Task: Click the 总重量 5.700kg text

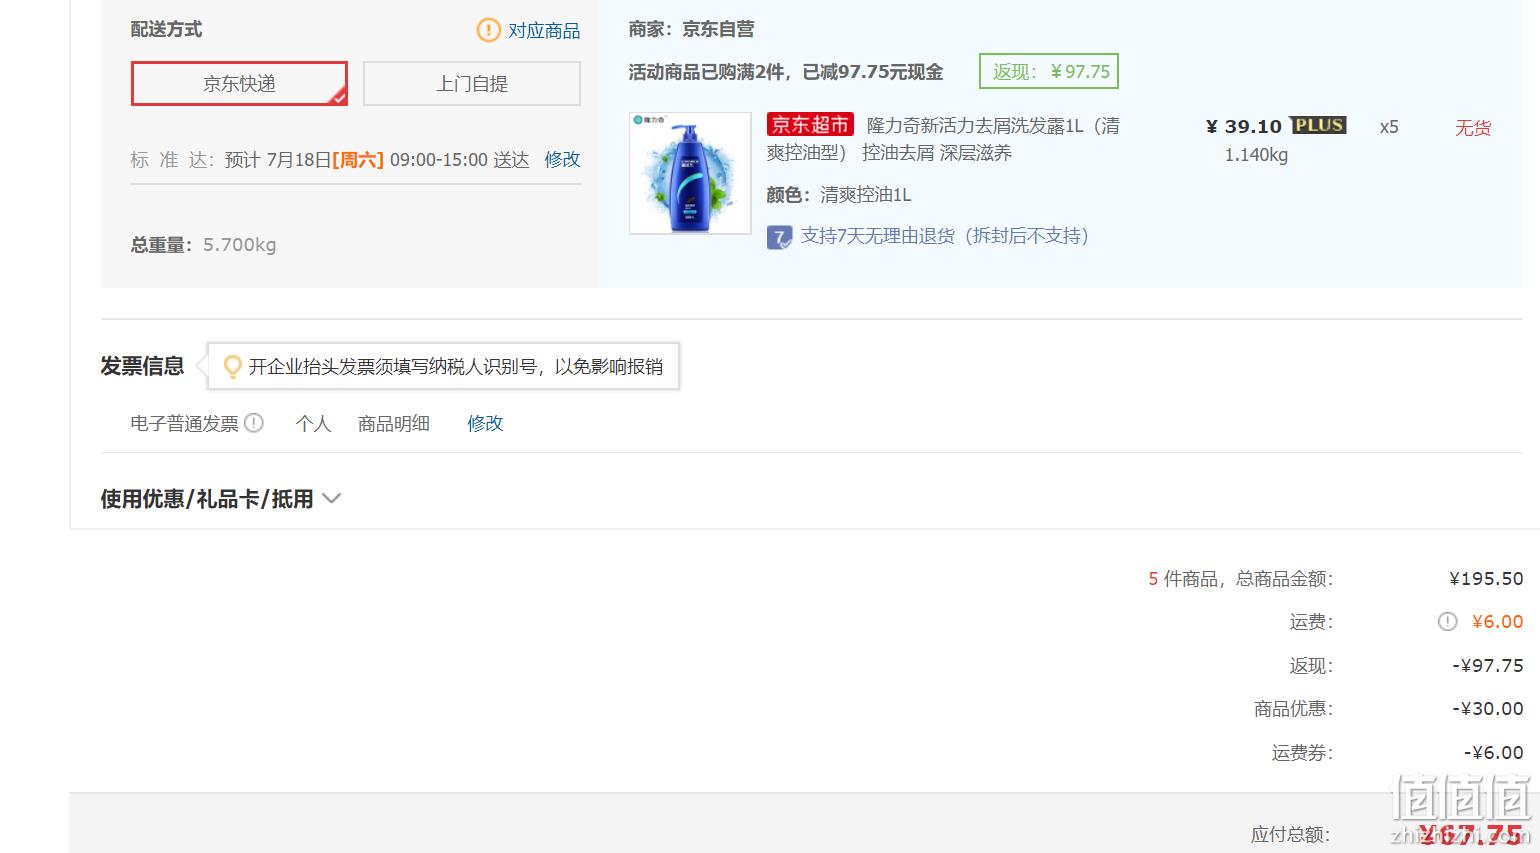Action: click(203, 245)
